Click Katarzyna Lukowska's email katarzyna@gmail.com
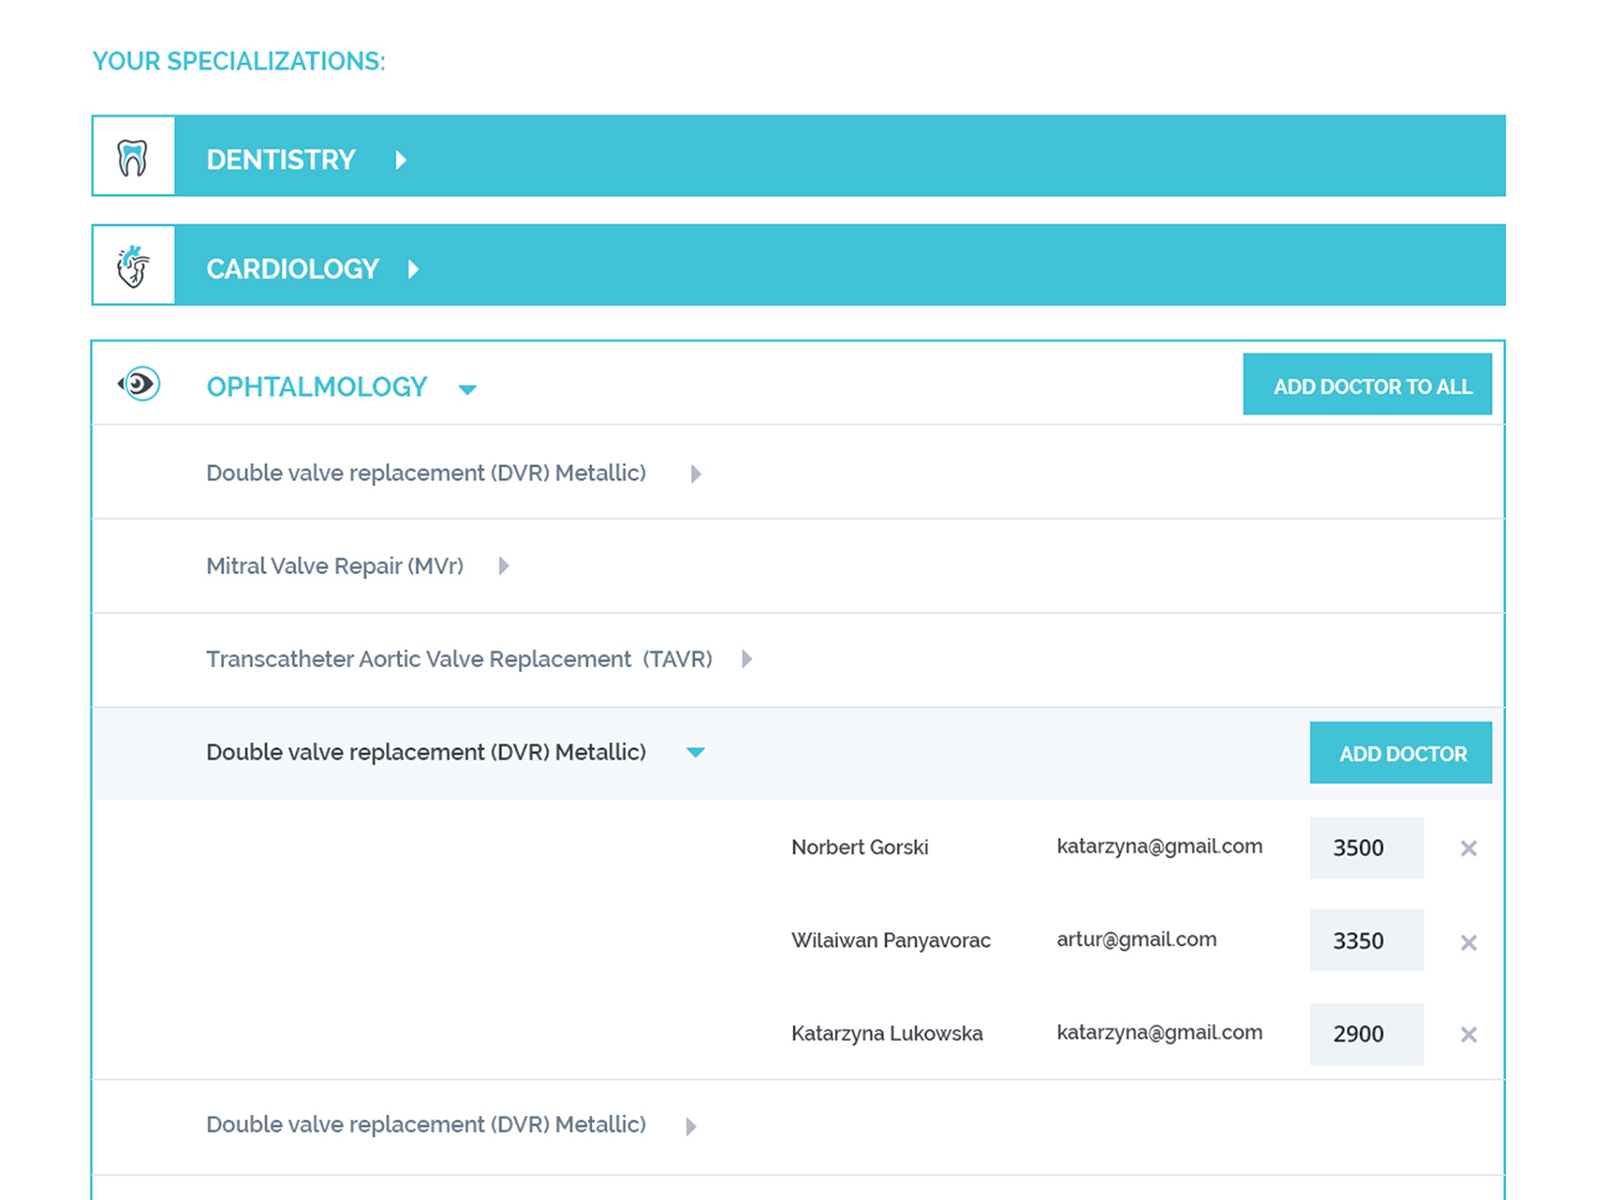This screenshot has height=1200, width=1600. click(x=1160, y=1032)
